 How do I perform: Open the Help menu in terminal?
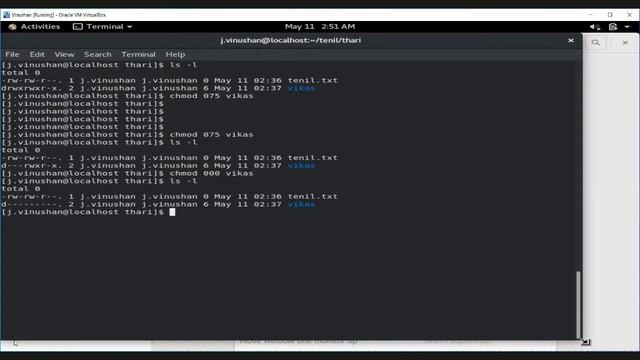tap(175, 54)
